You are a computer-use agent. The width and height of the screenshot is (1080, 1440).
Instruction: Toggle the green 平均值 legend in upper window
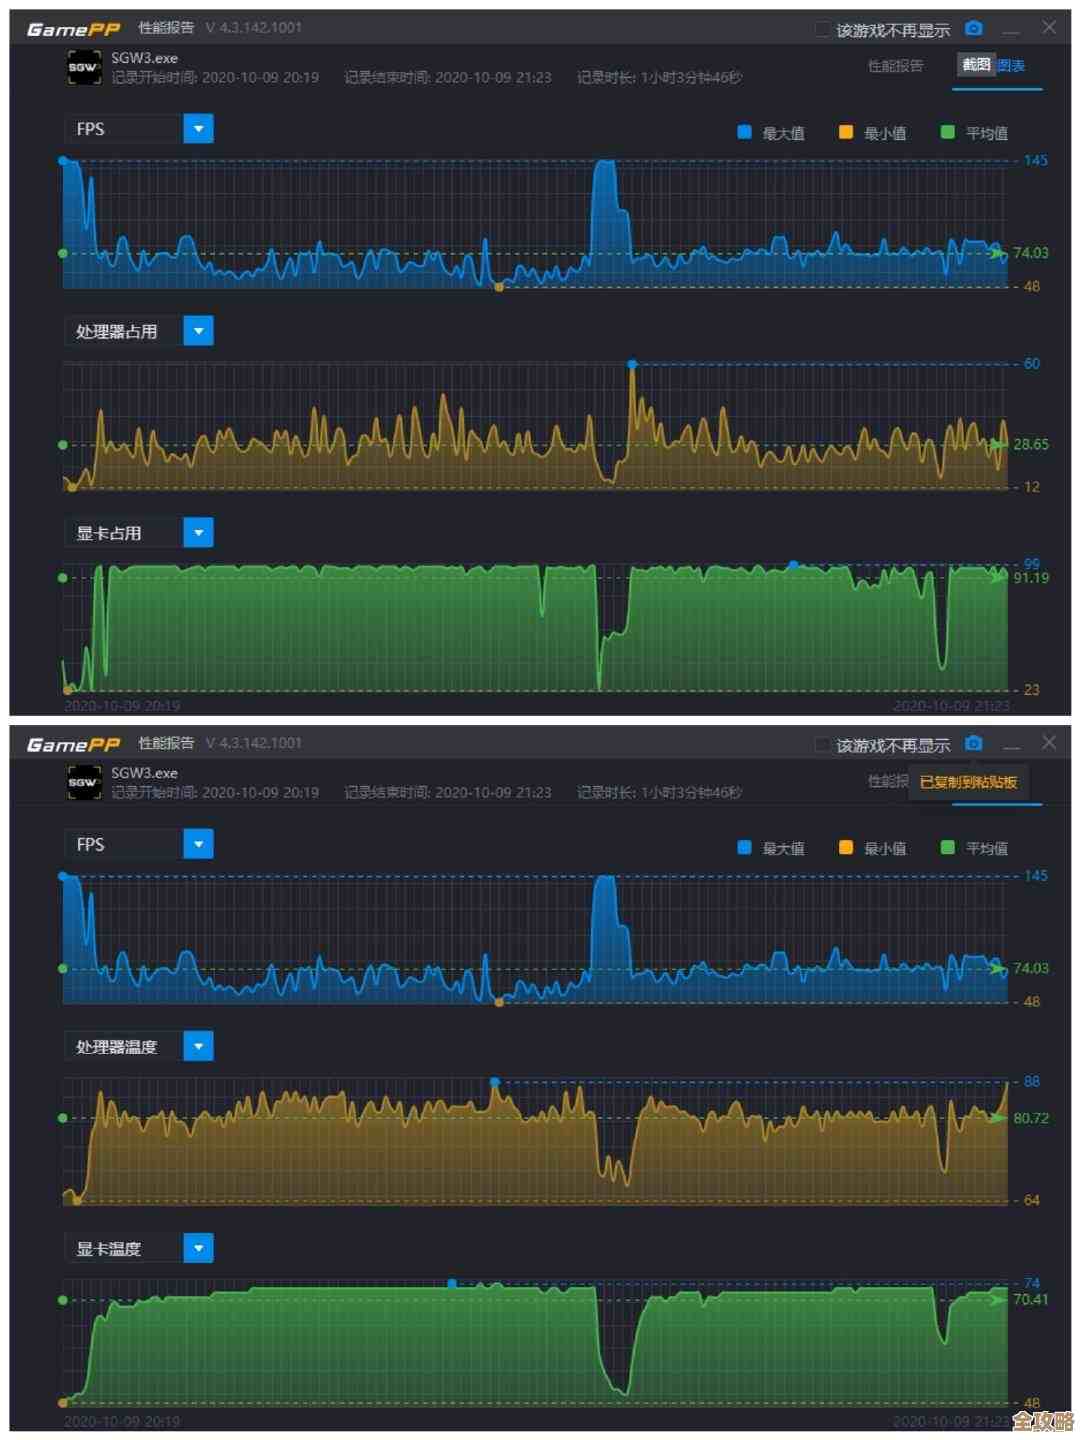coord(948,132)
